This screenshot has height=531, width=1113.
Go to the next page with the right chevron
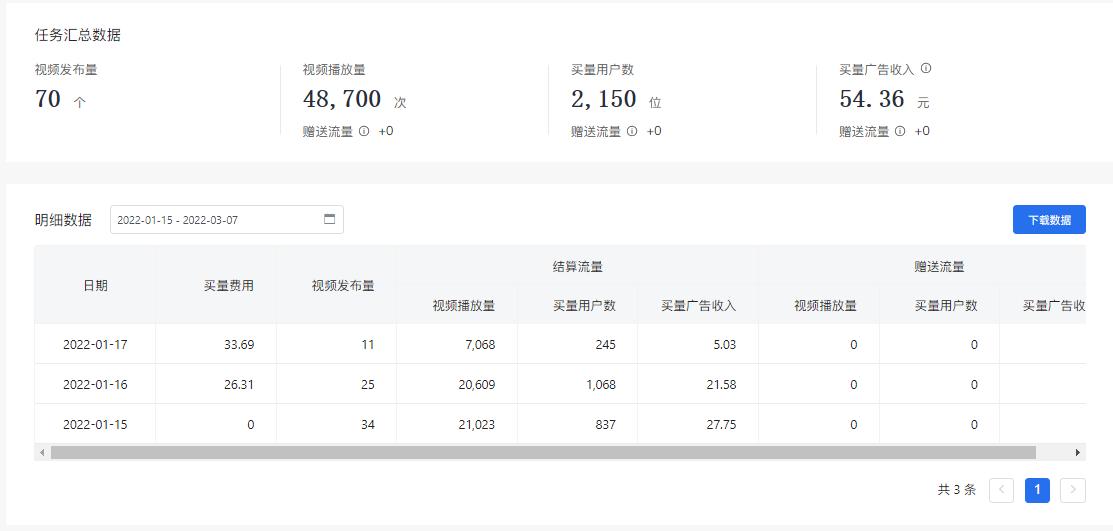[1073, 490]
